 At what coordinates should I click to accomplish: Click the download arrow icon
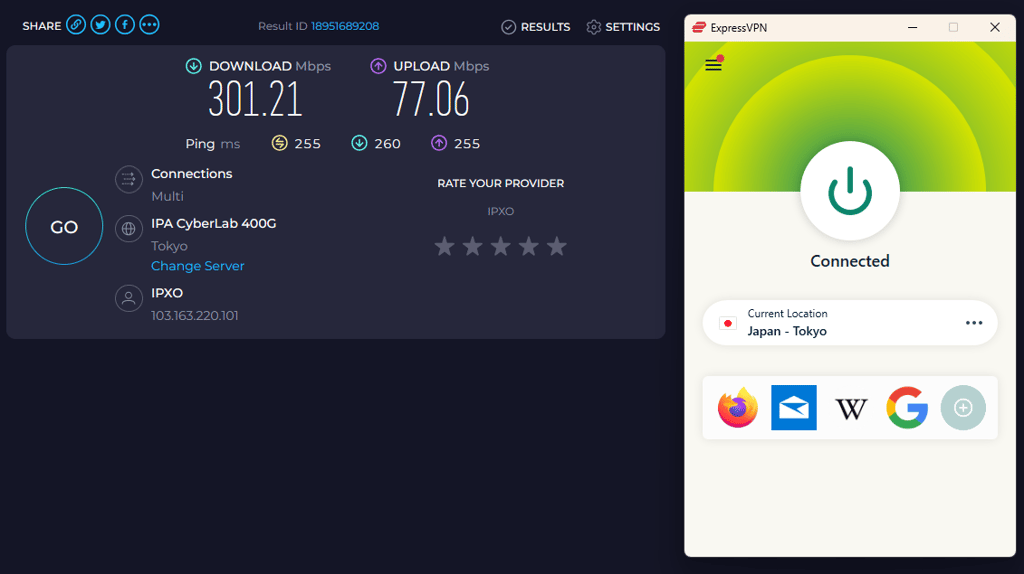[193, 66]
